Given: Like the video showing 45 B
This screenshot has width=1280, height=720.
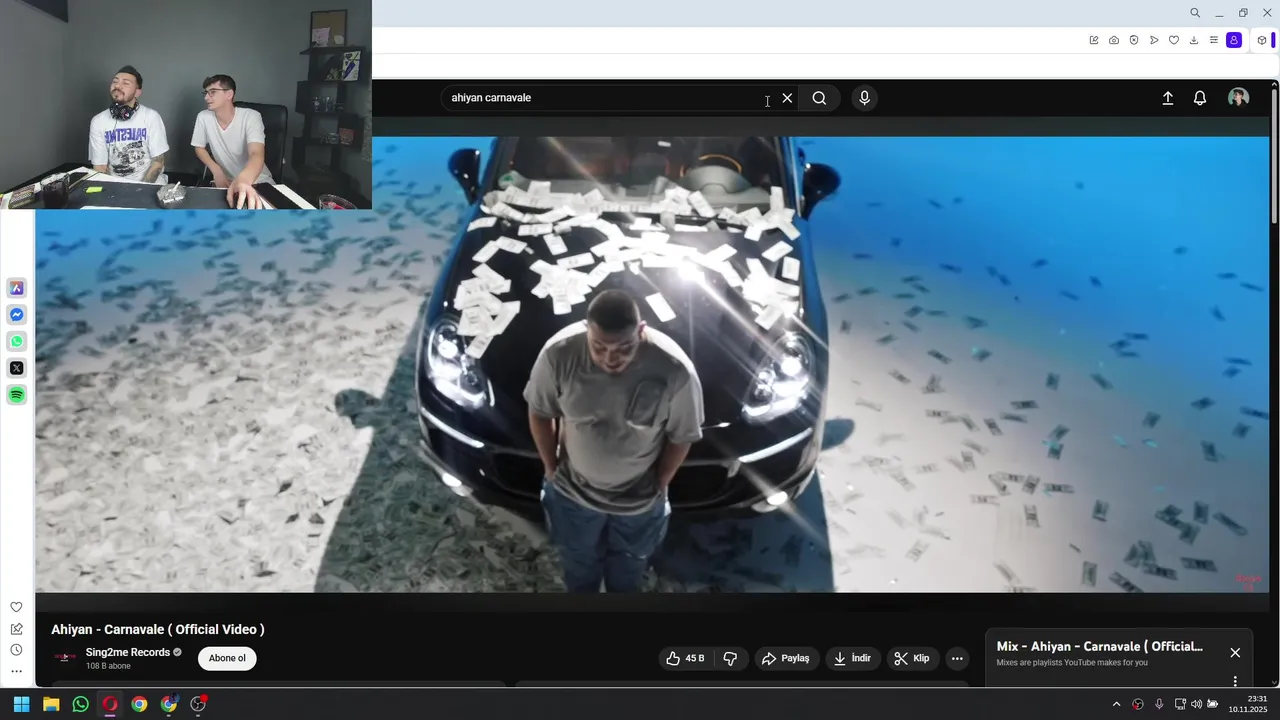Looking at the screenshot, I should coord(685,658).
